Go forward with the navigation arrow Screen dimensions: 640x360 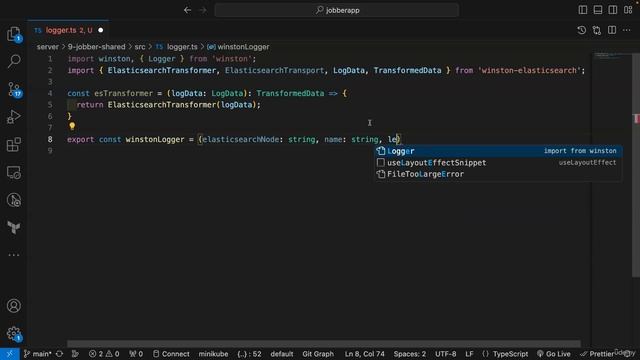click(203, 10)
